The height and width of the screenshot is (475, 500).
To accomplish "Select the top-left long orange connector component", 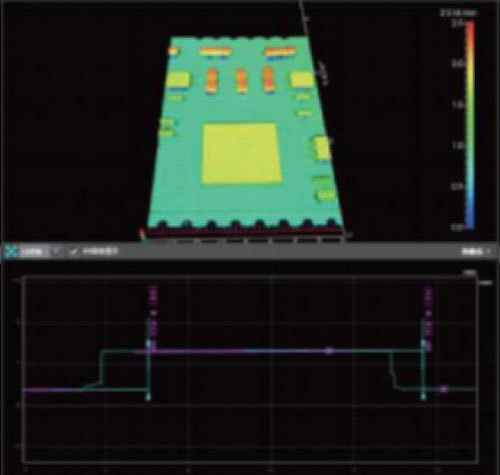I will click(215, 52).
